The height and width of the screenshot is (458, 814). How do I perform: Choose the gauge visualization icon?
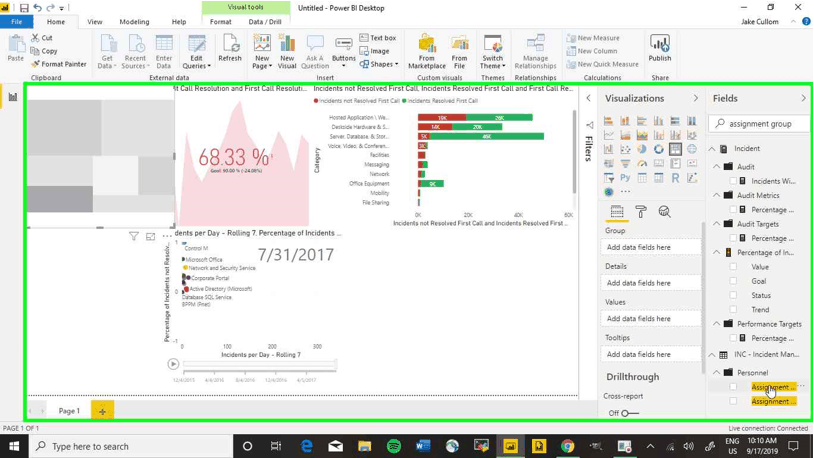(642, 164)
